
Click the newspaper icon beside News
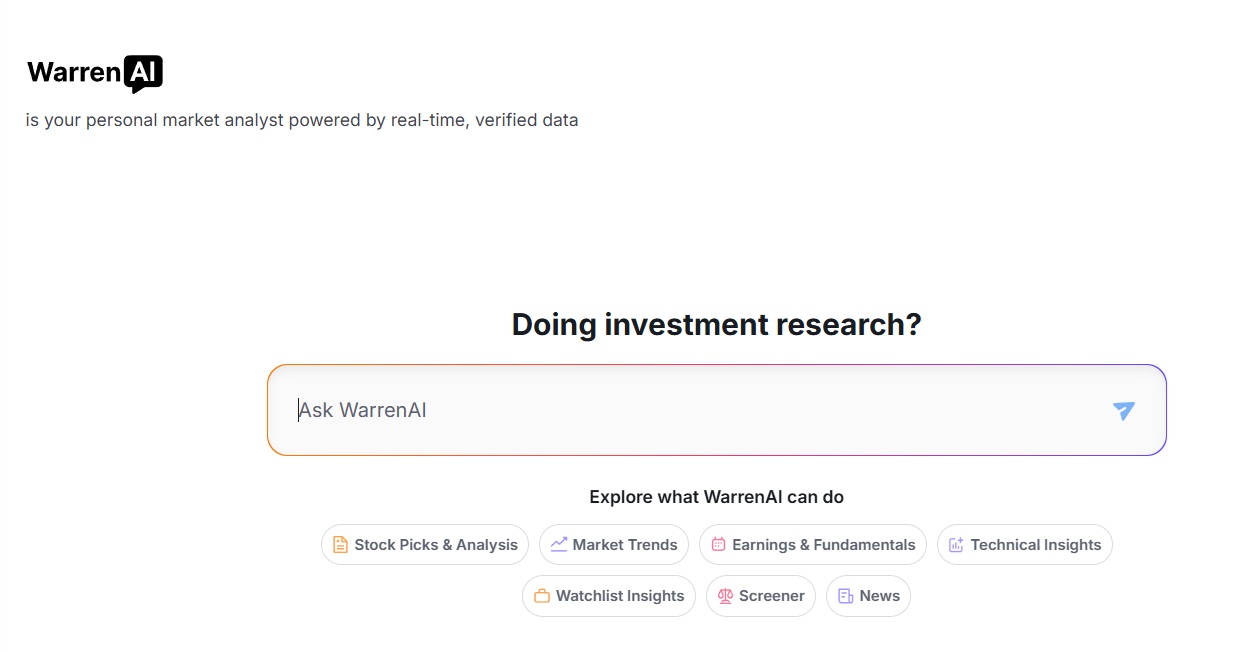click(845, 596)
